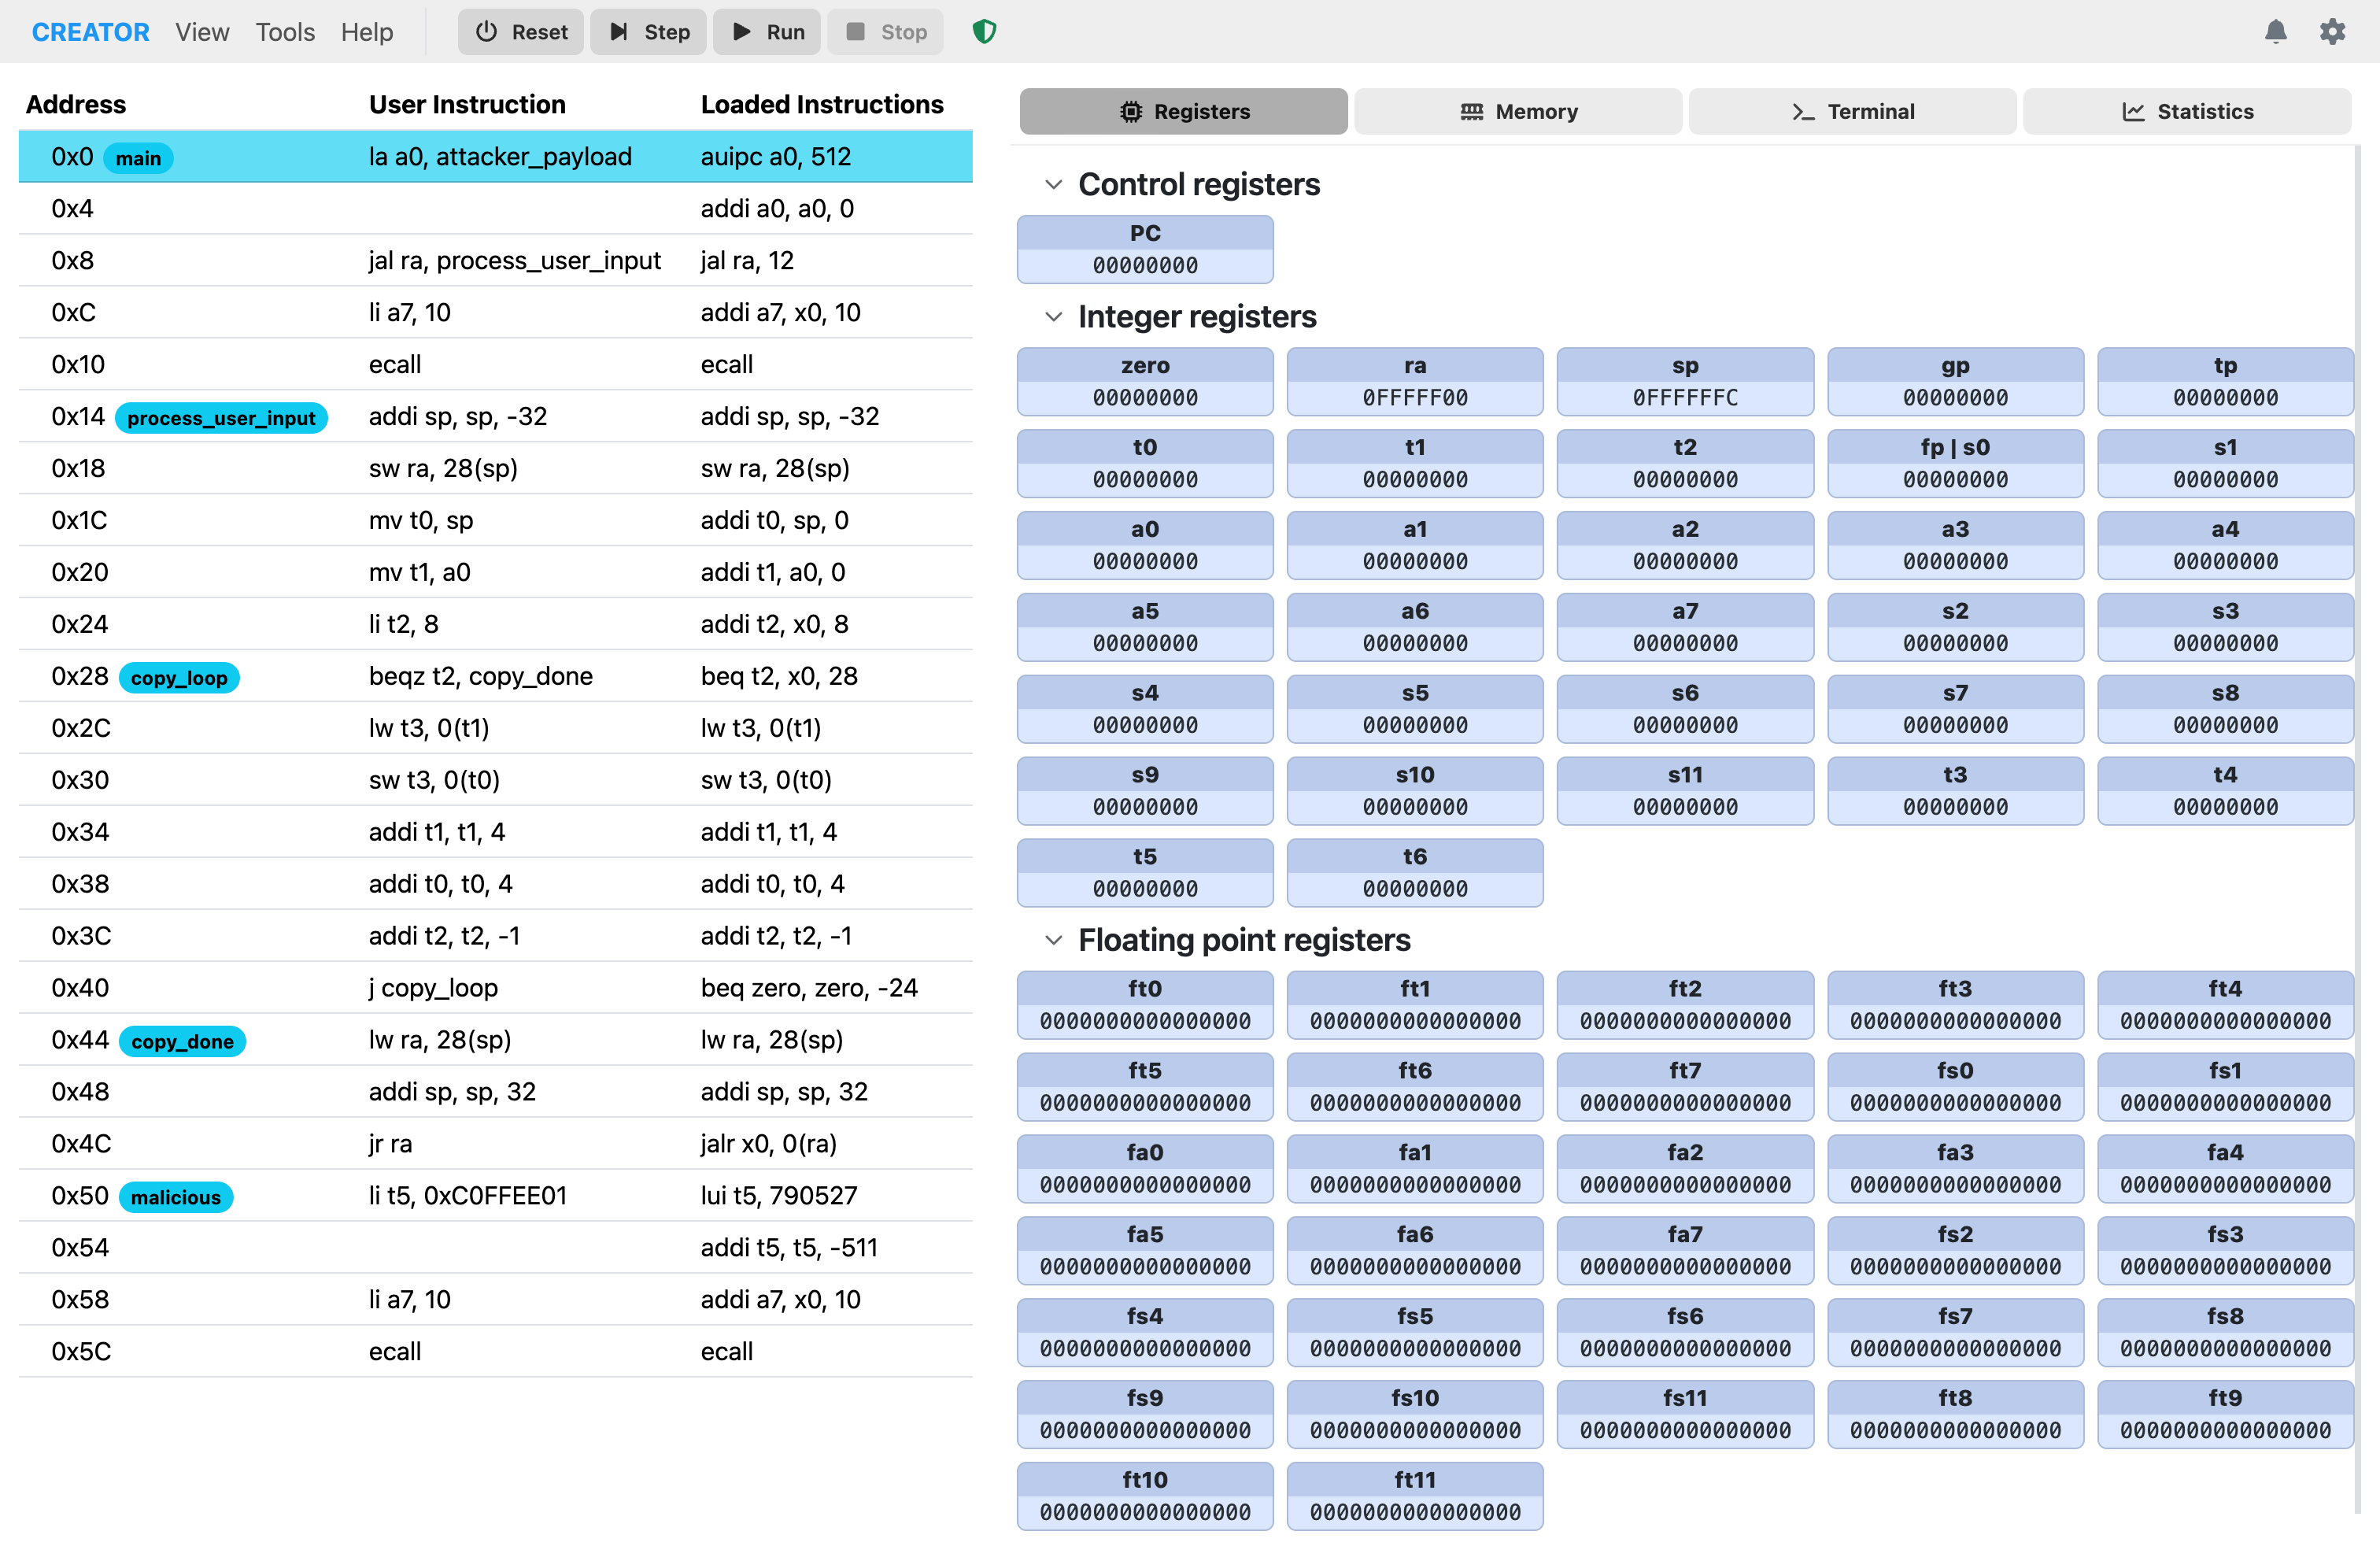Click the copy_loop label badge

pyautogui.click(x=179, y=677)
